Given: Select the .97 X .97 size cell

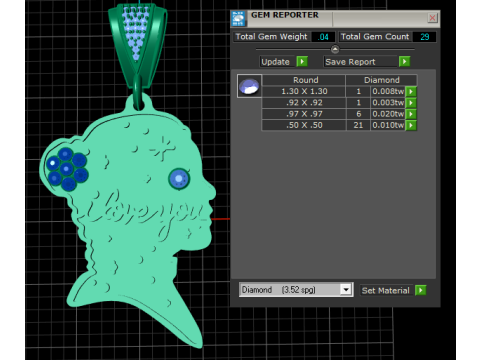Looking at the screenshot, I should (x=304, y=114).
